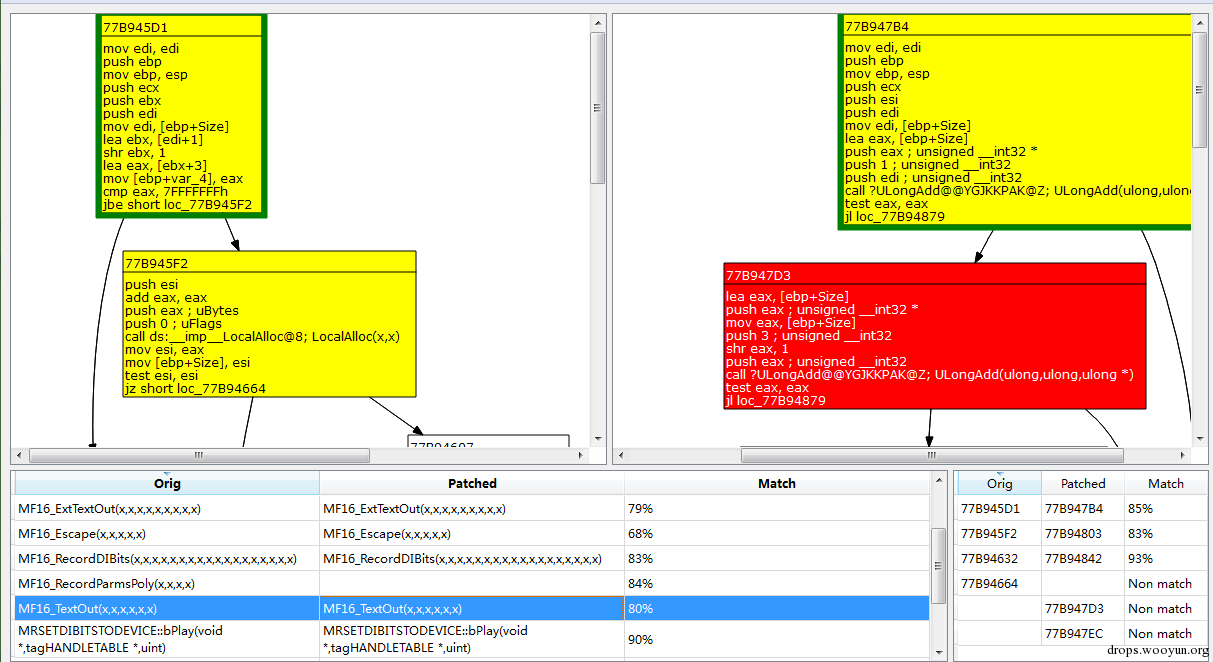The width and height of the screenshot is (1213, 662).
Task: Click Patched header in block match table
Action: 1083,483
